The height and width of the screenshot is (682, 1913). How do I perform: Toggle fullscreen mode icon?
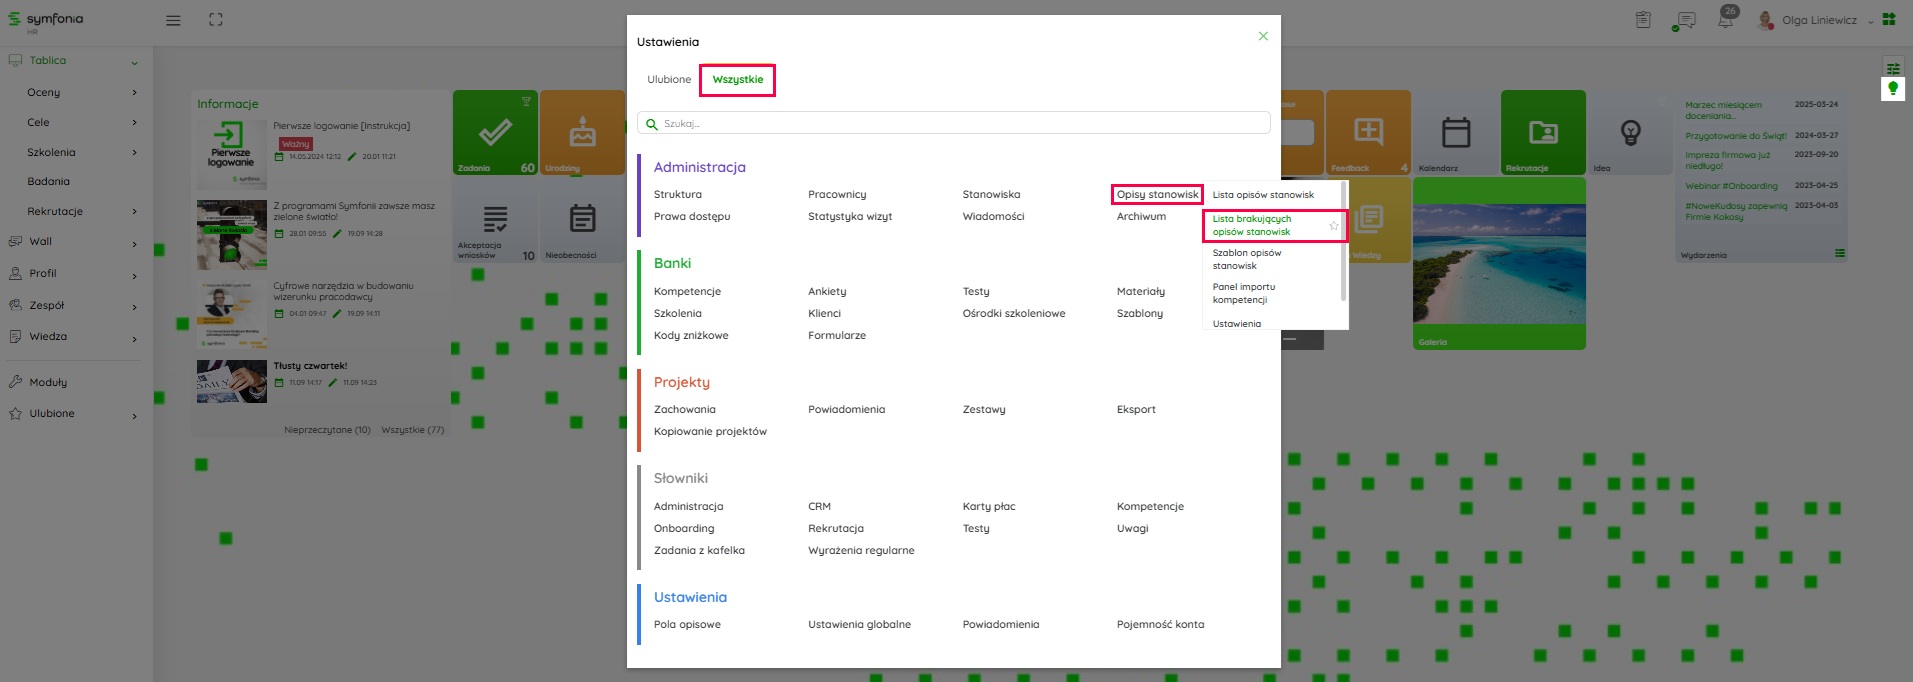216,20
